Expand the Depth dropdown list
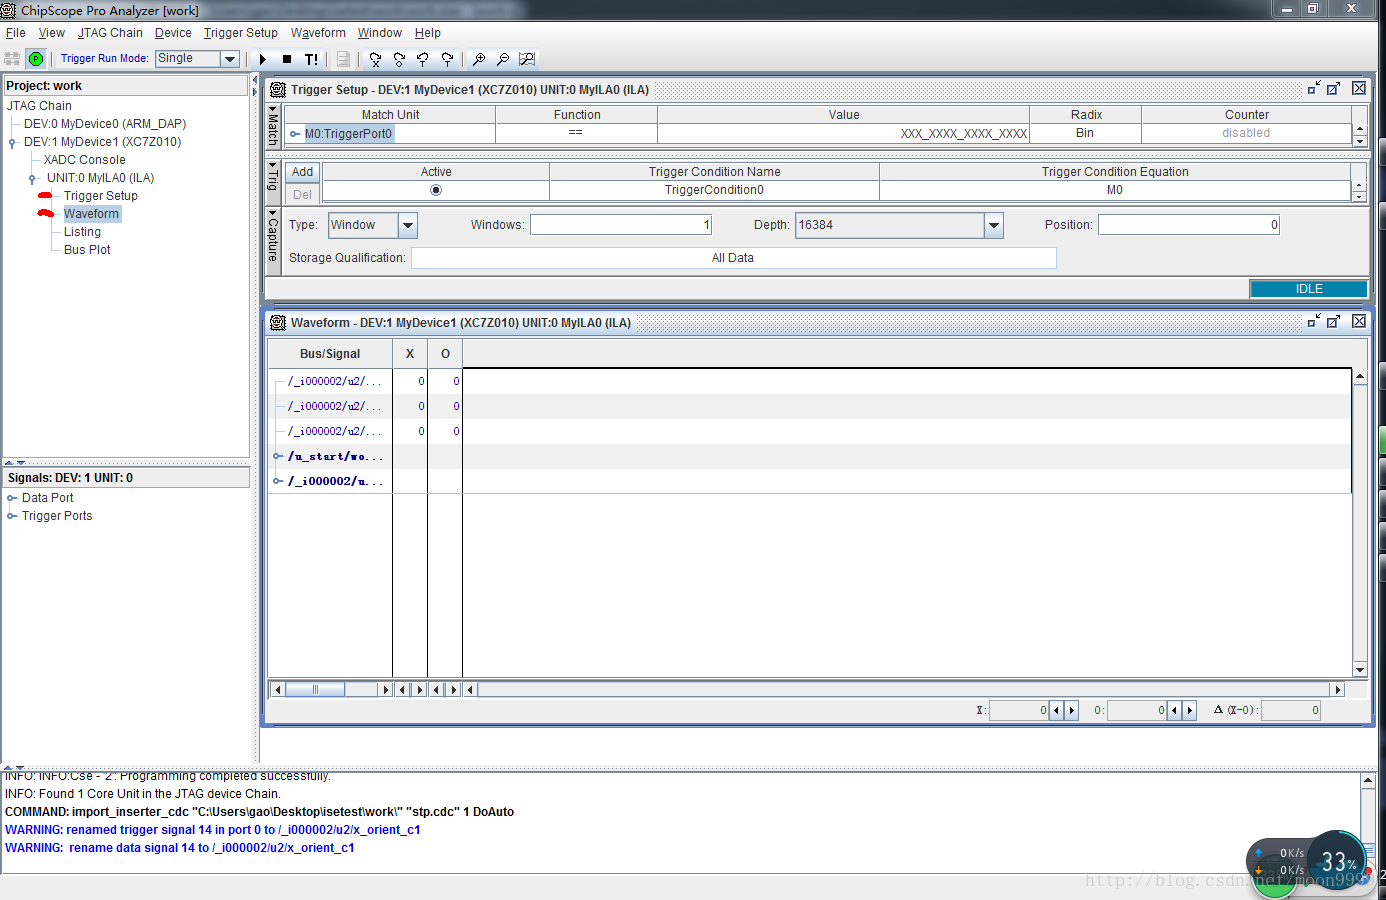The image size is (1386, 900). pos(993,225)
